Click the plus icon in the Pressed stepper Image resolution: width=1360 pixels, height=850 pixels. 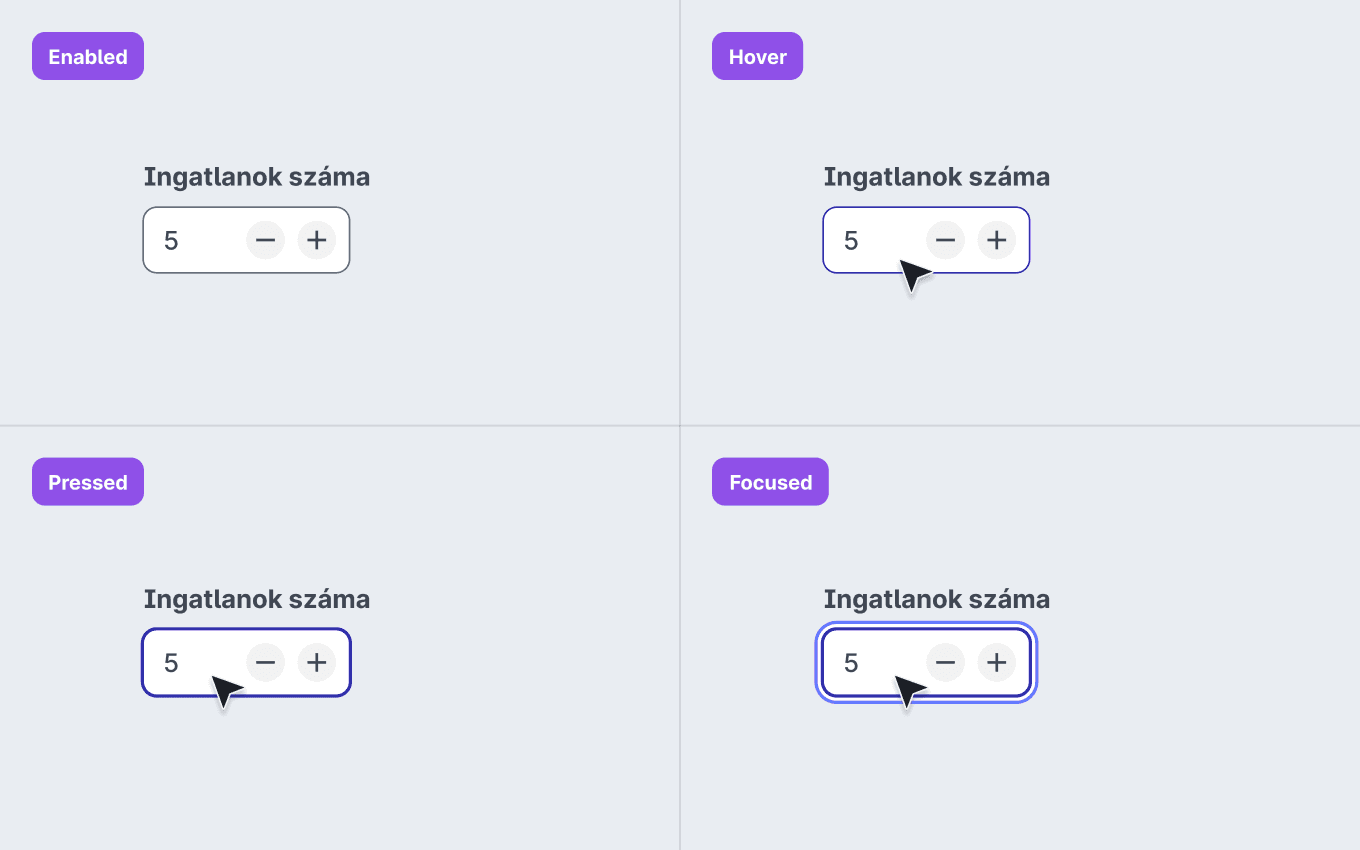[317, 662]
